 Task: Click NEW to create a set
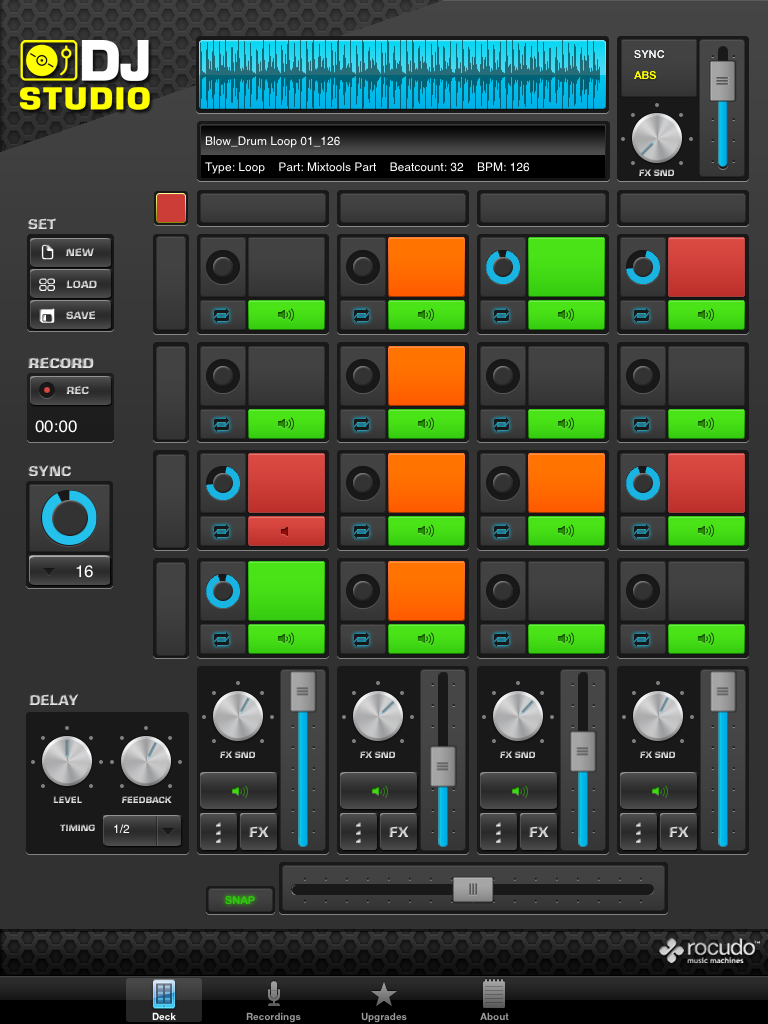(70, 253)
